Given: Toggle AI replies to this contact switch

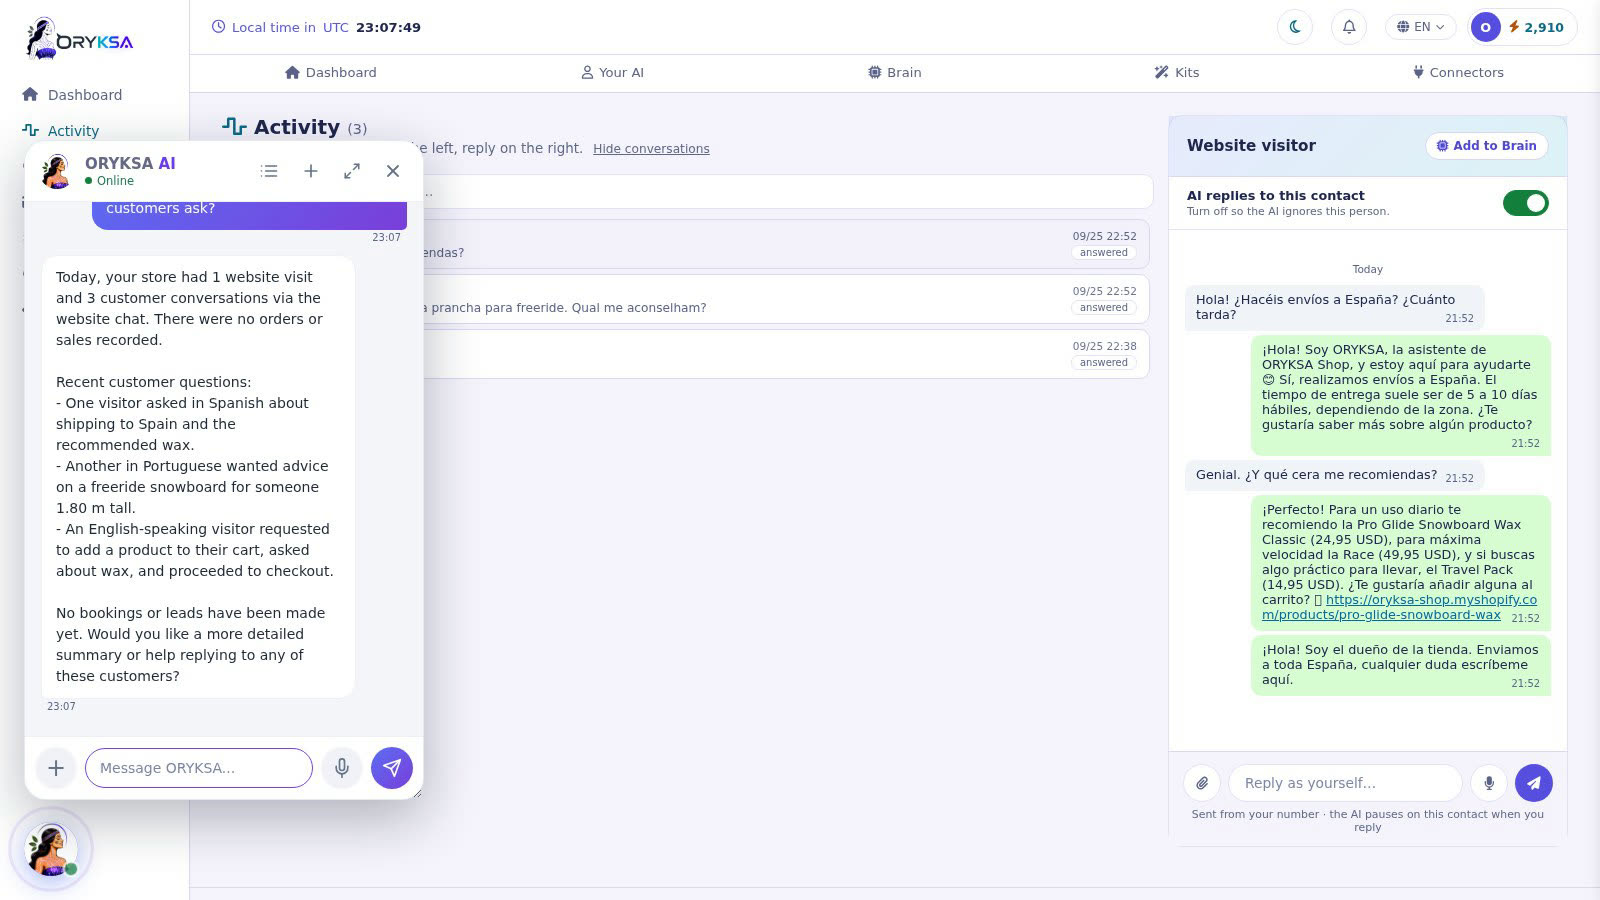Looking at the screenshot, I should (1526, 203).
